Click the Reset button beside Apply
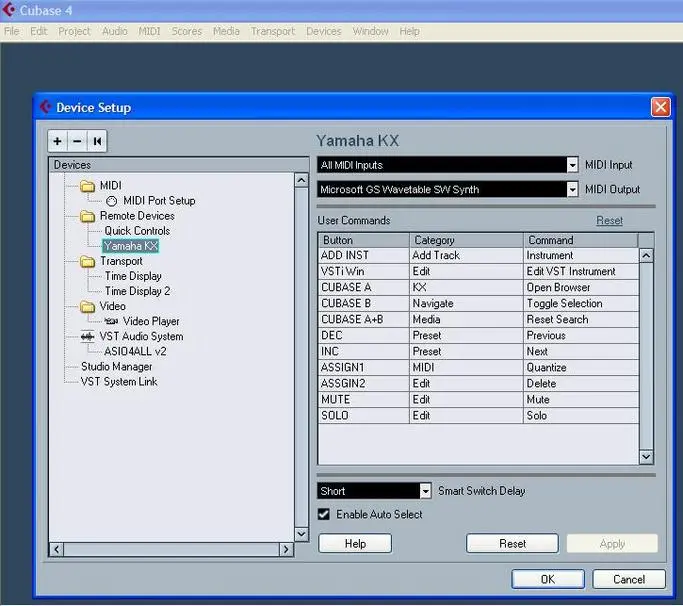This screenshot has width=683, height=606. 512,543
